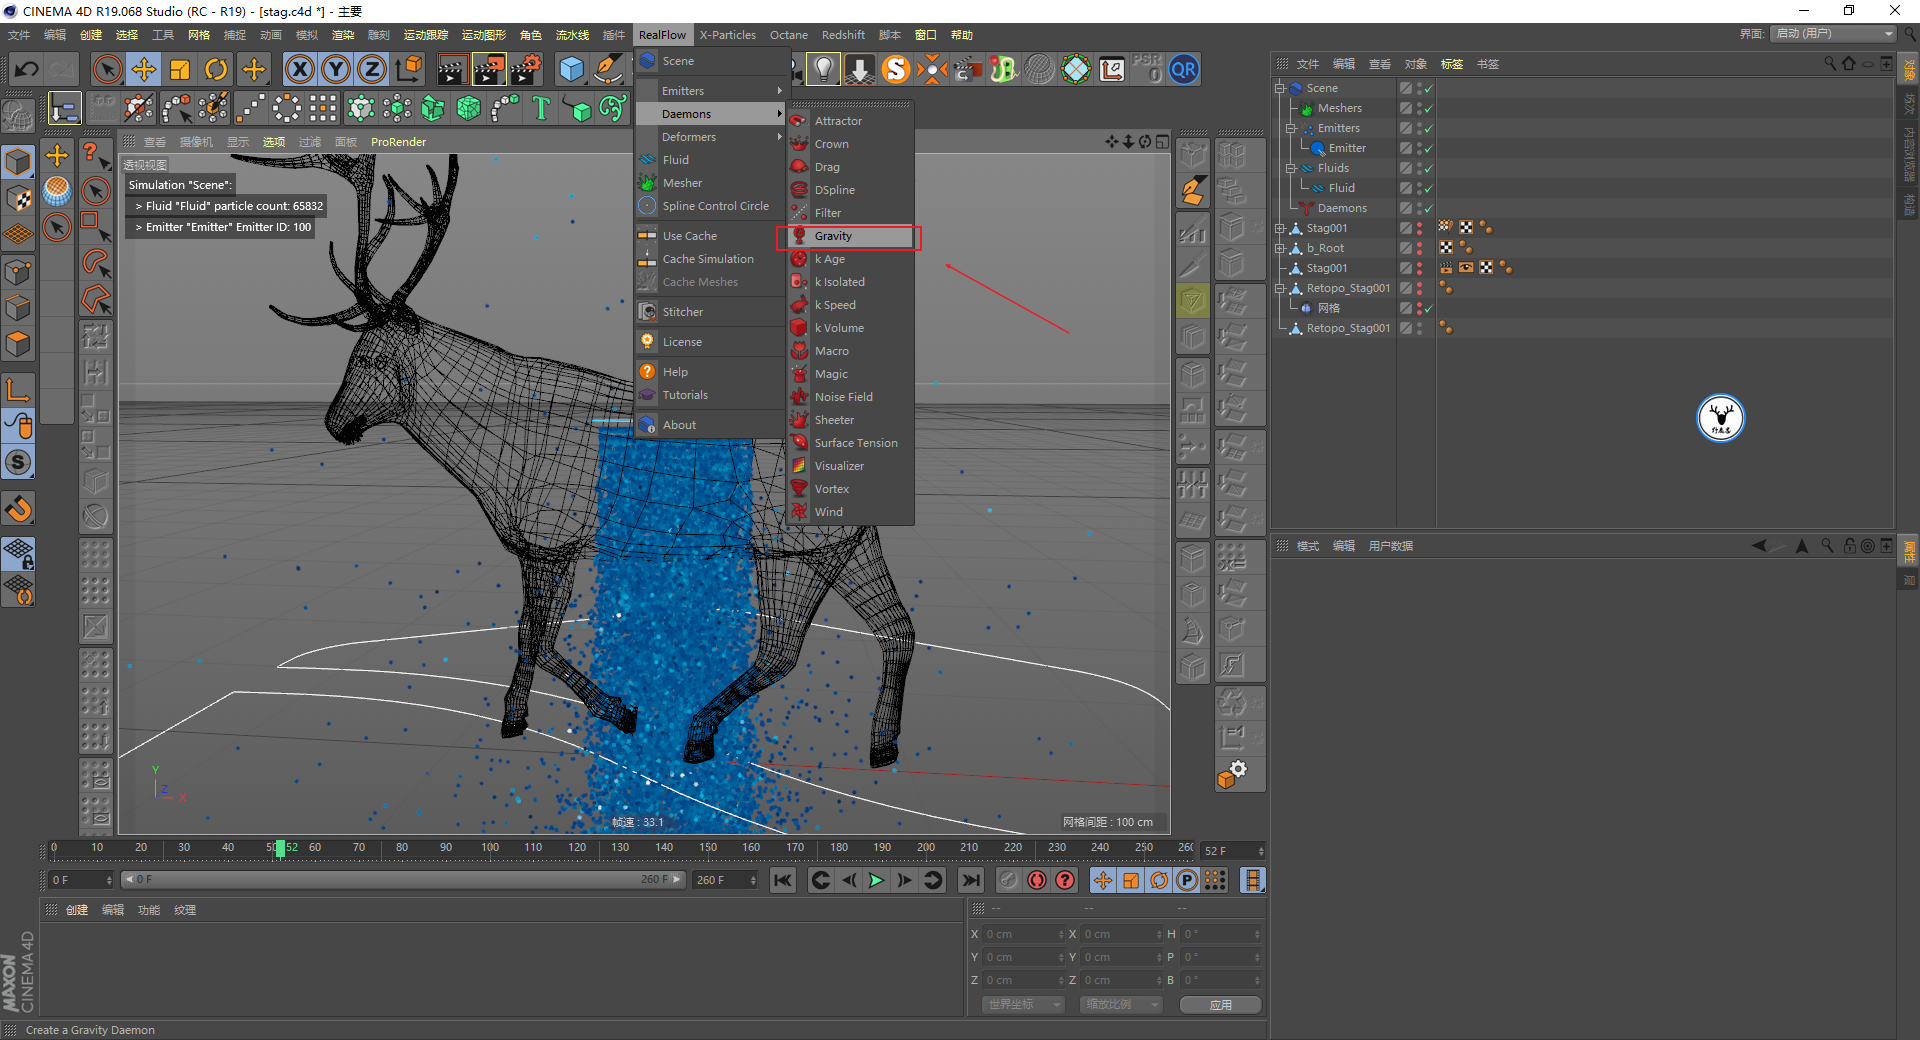Screen dimensions: 1920x1040
Task: Toggle Fluid enabled checkmark
Action: pyautogui.click(x=1428, y=188)
